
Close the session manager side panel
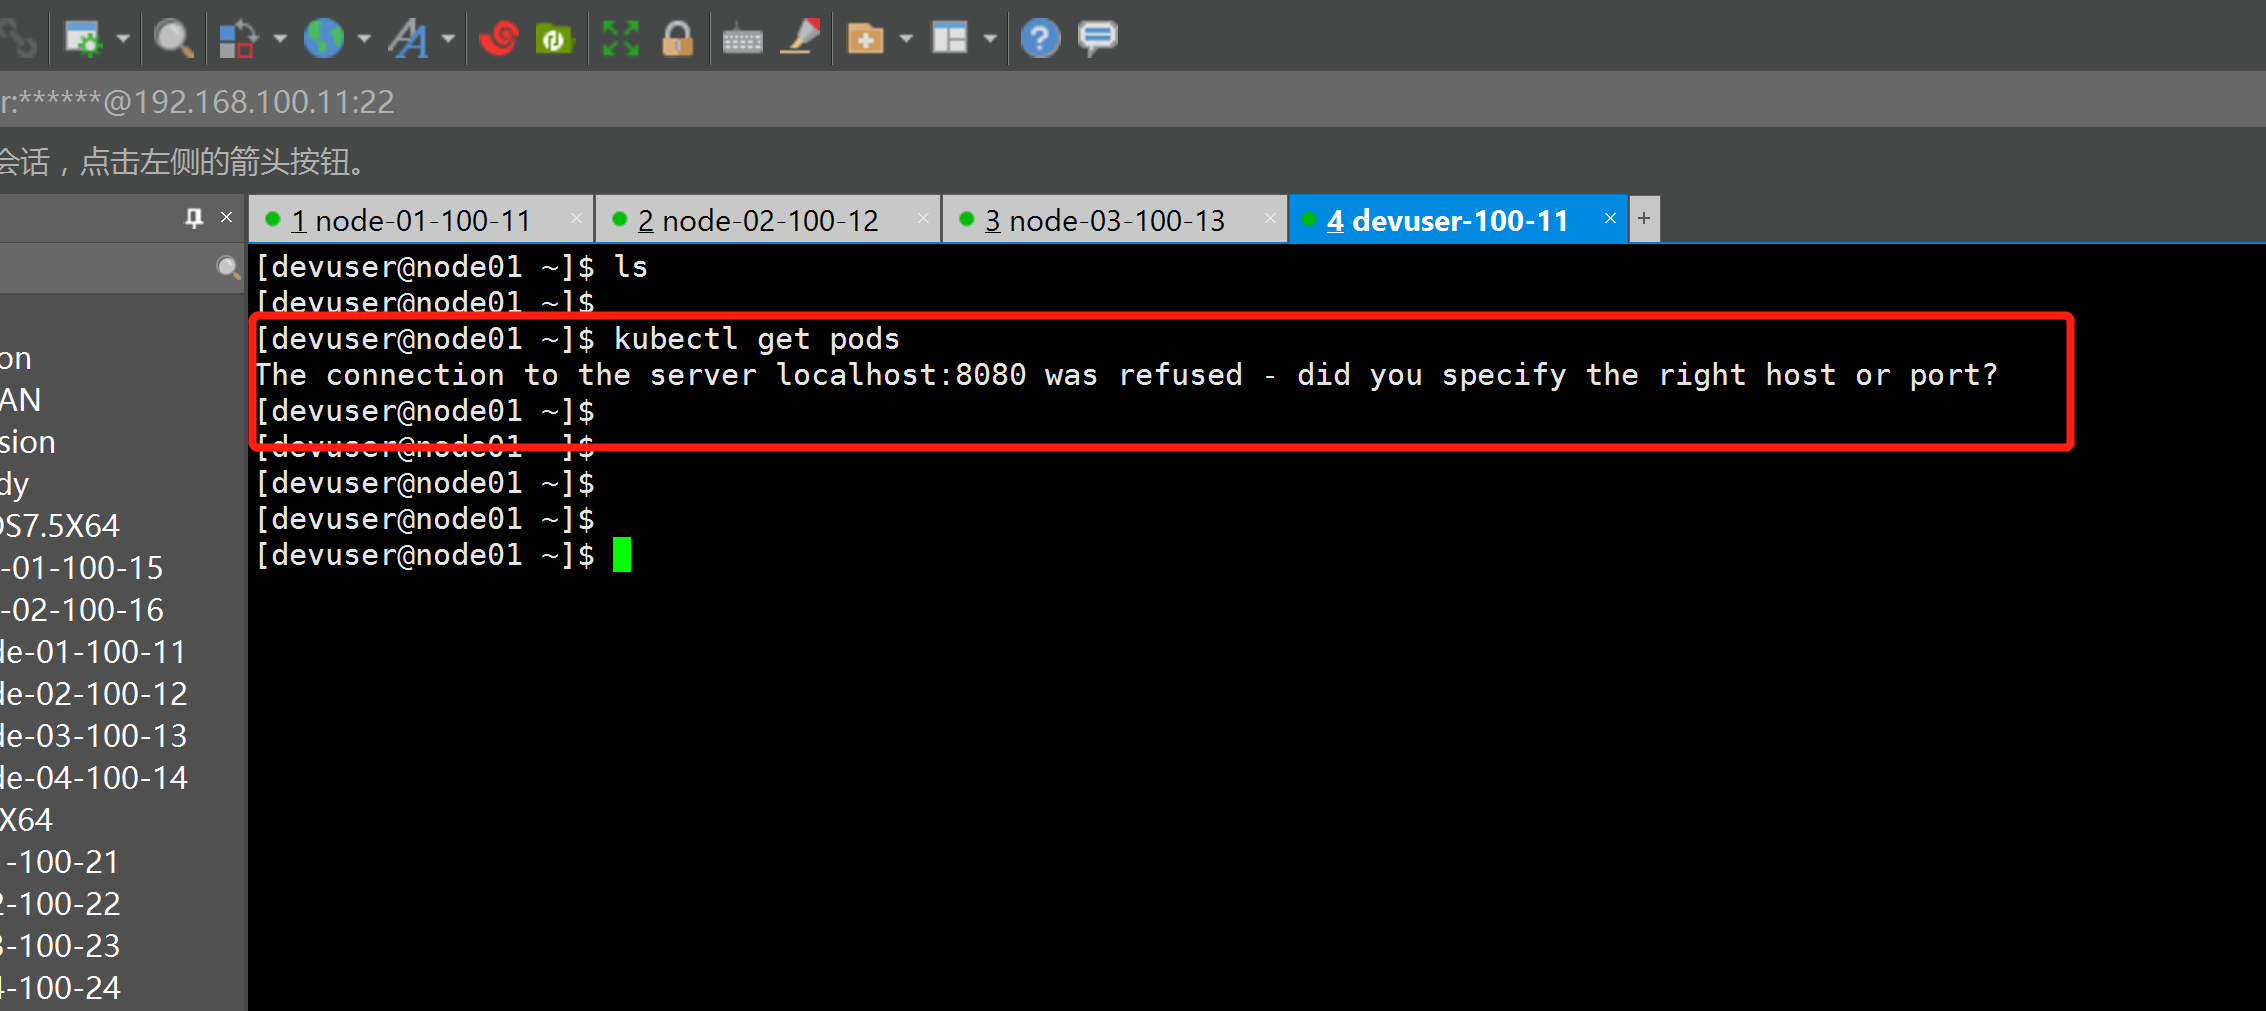[x=227, y=217]
